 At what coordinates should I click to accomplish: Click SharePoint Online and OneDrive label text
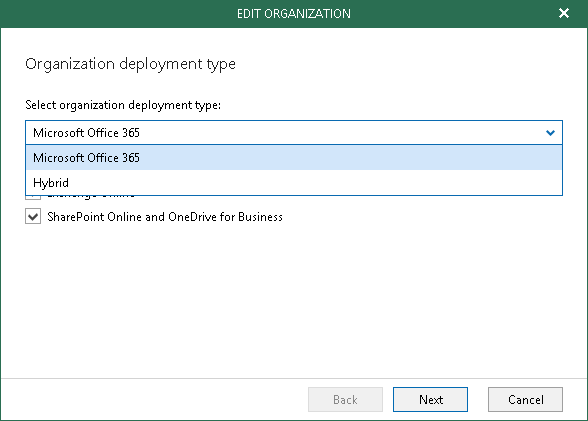coord(165,217)
